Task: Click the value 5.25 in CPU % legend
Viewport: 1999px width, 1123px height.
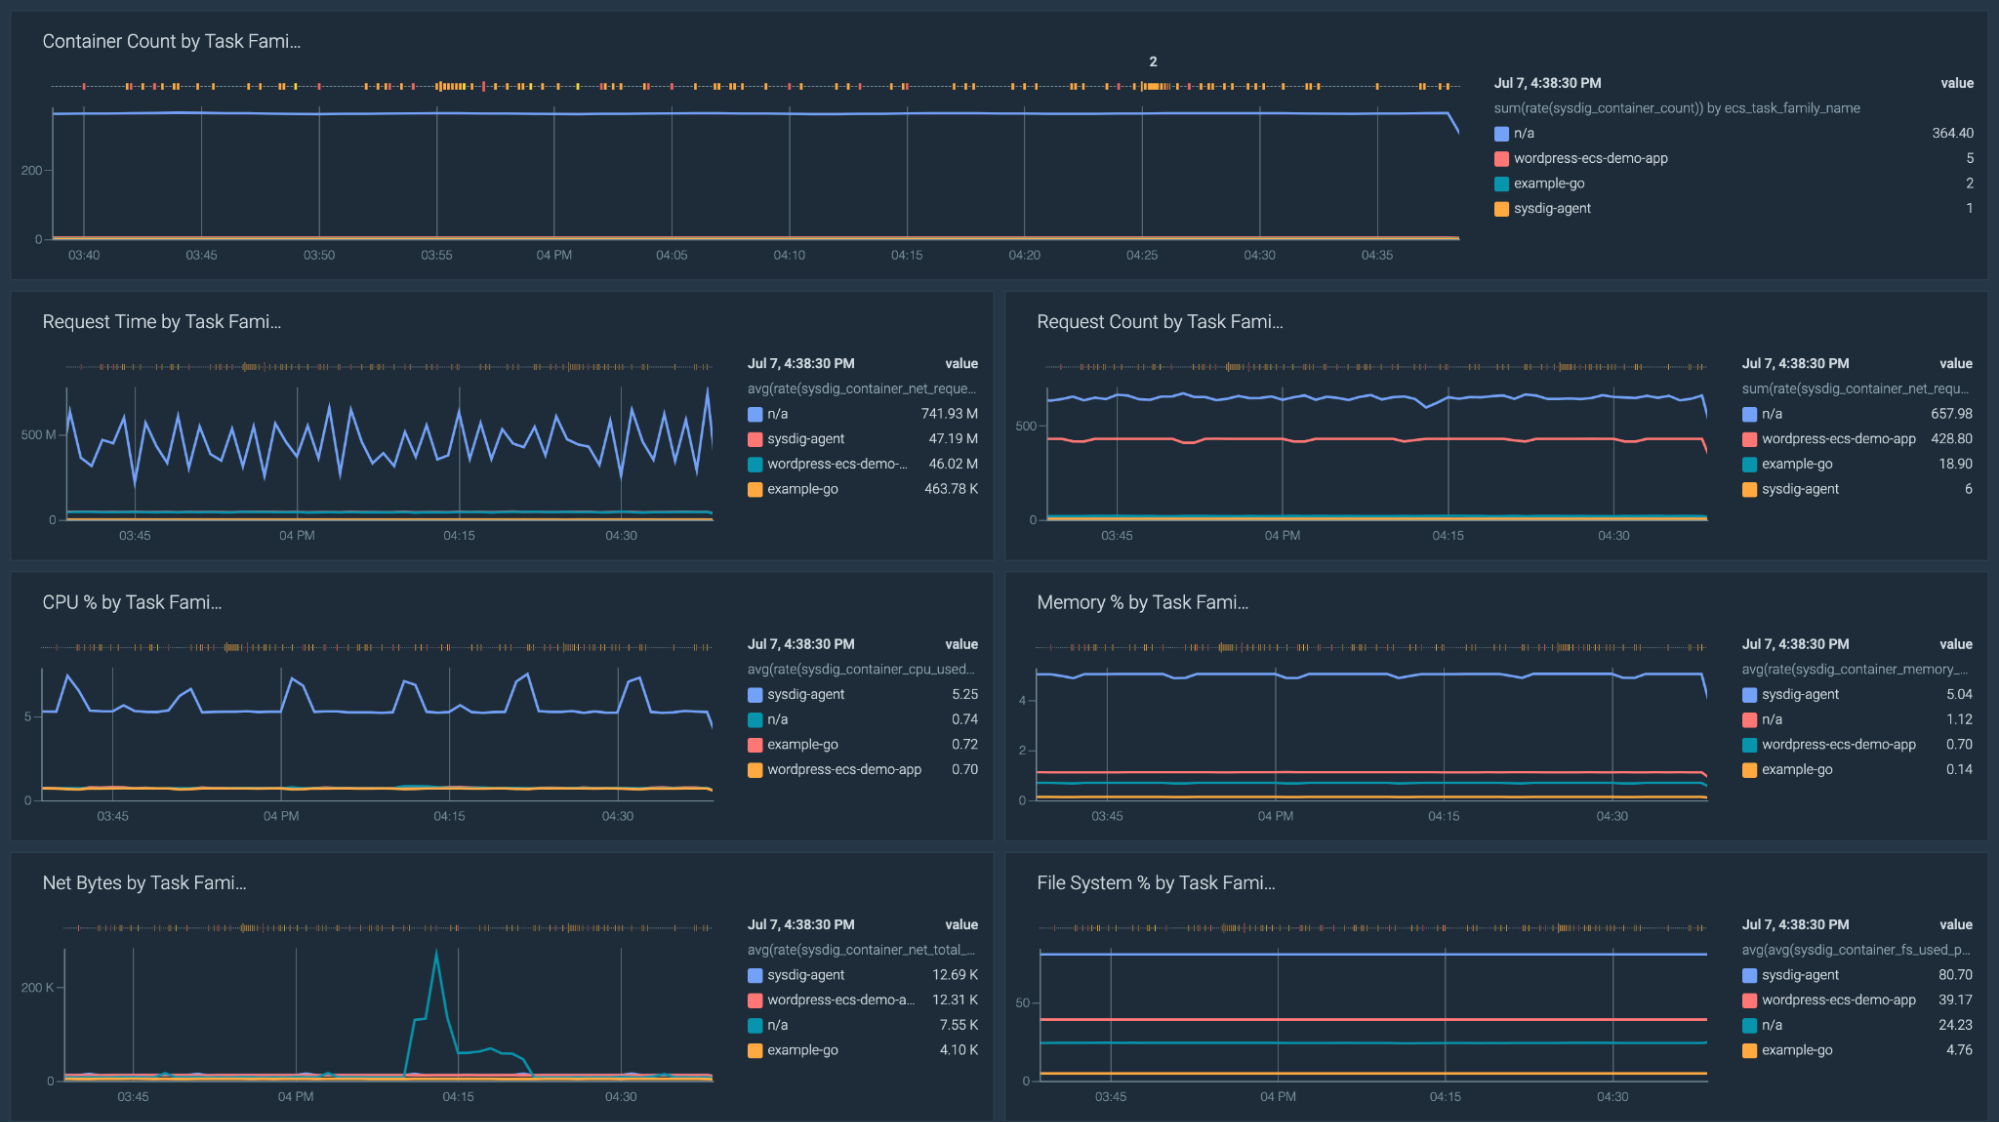Action: 964,695
